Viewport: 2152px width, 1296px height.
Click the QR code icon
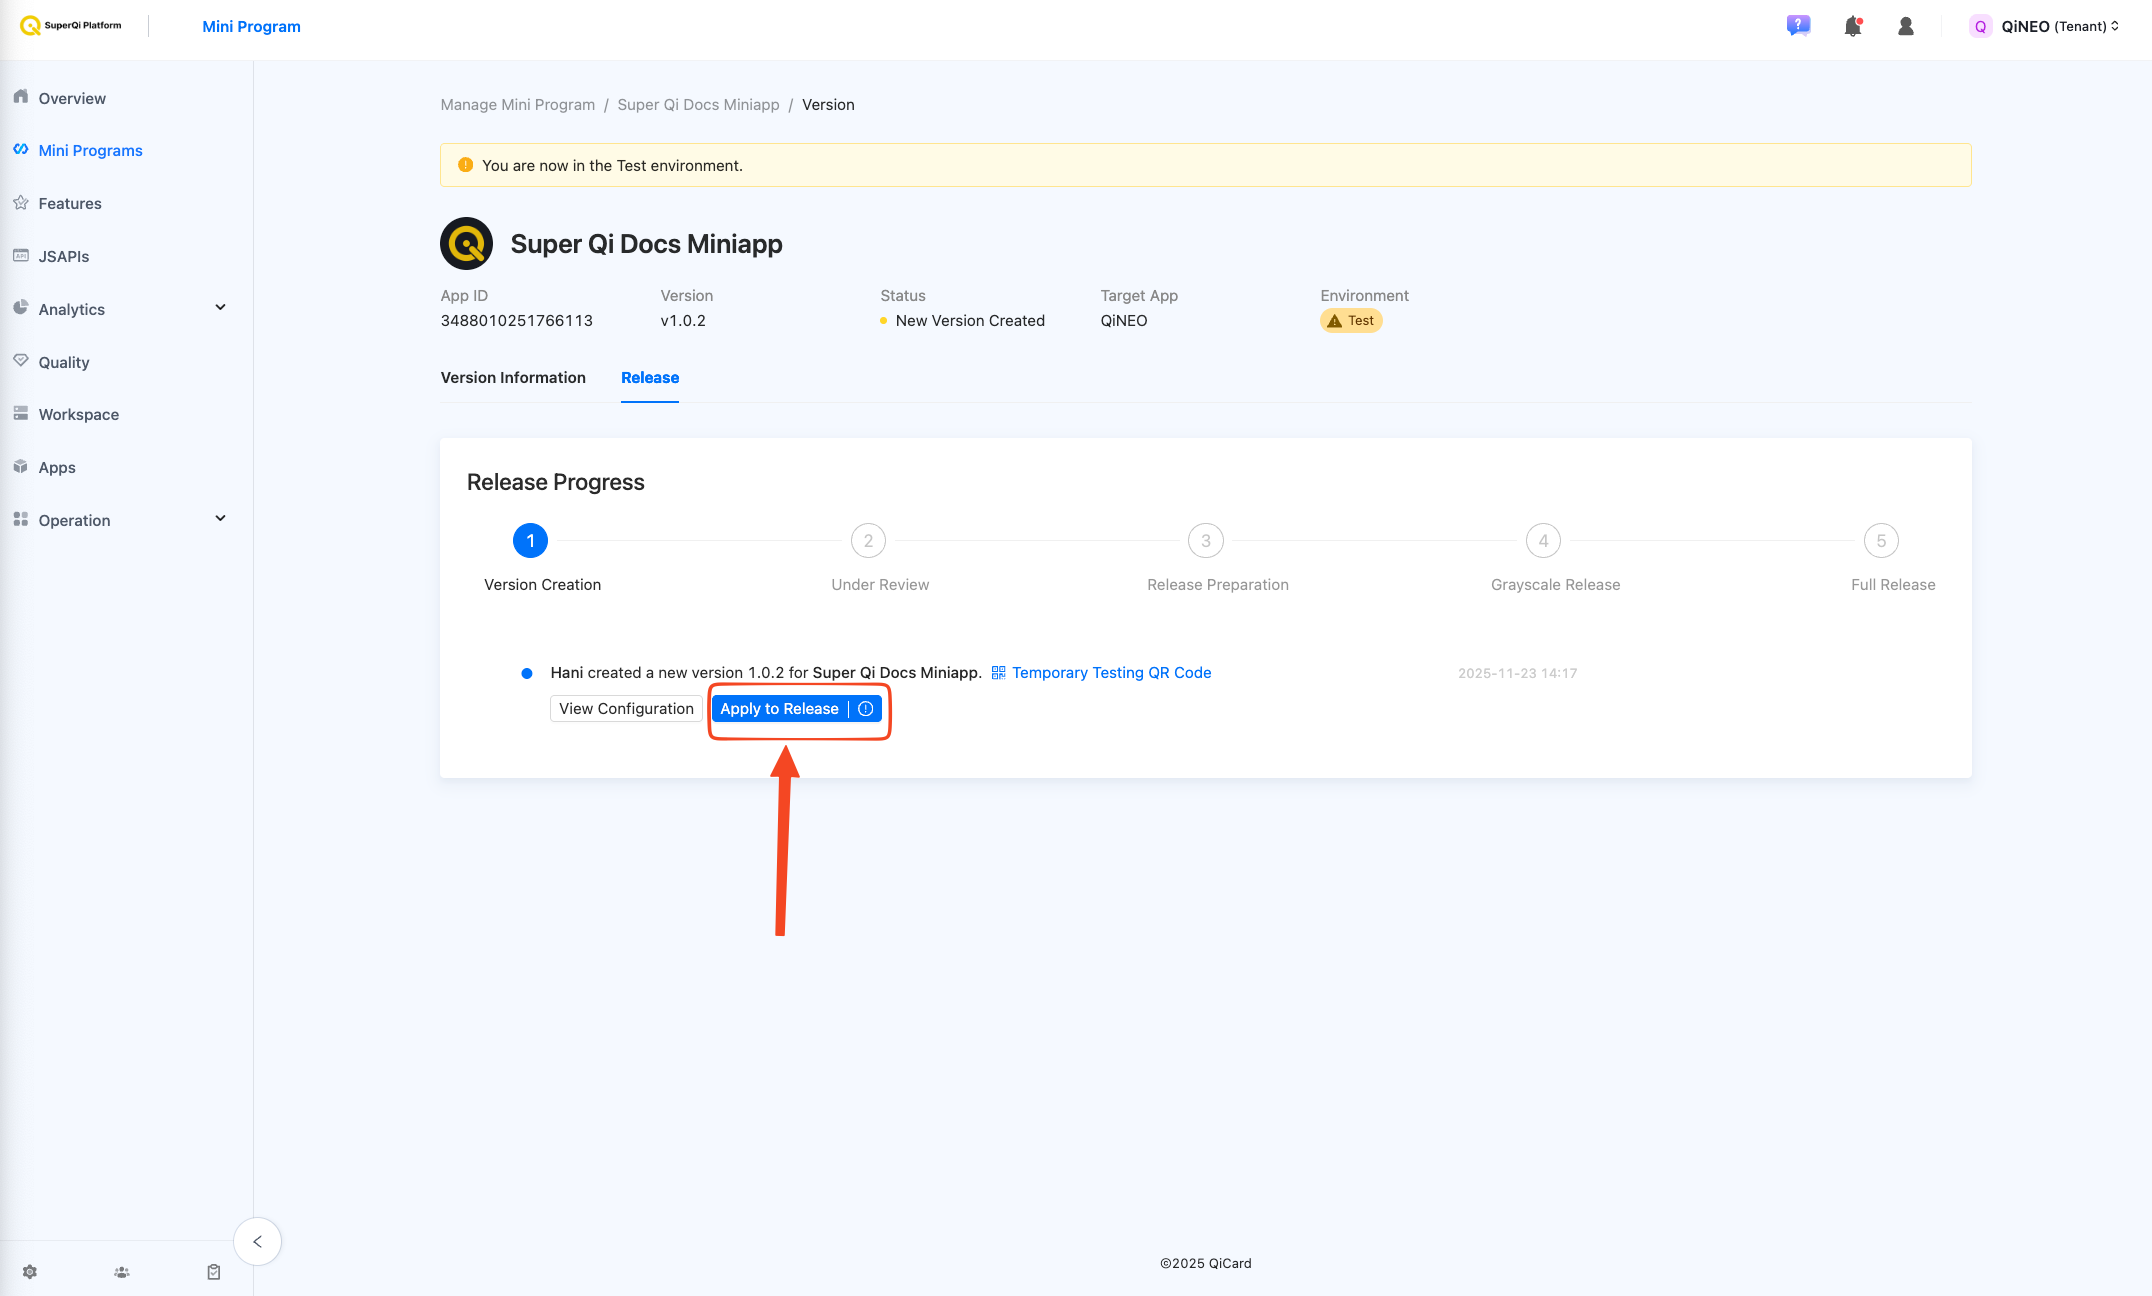[998, 673]
